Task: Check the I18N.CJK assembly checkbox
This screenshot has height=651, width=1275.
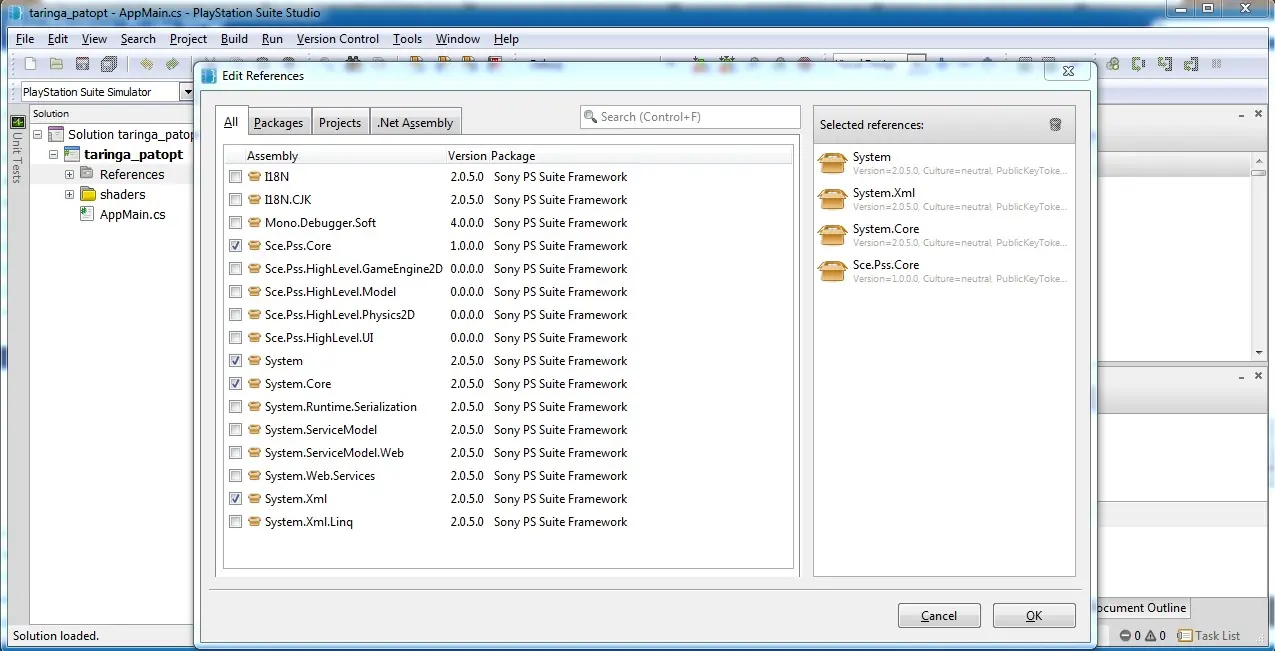Action: coord(235,200)
